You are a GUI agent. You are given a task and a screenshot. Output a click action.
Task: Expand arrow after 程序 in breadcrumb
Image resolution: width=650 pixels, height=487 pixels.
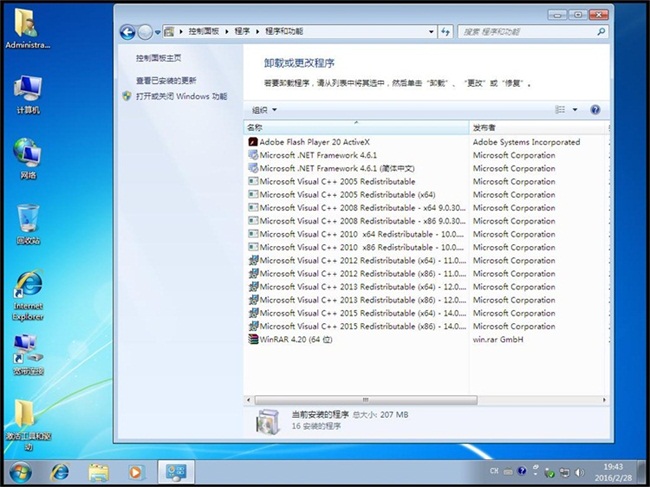[257, 31]
